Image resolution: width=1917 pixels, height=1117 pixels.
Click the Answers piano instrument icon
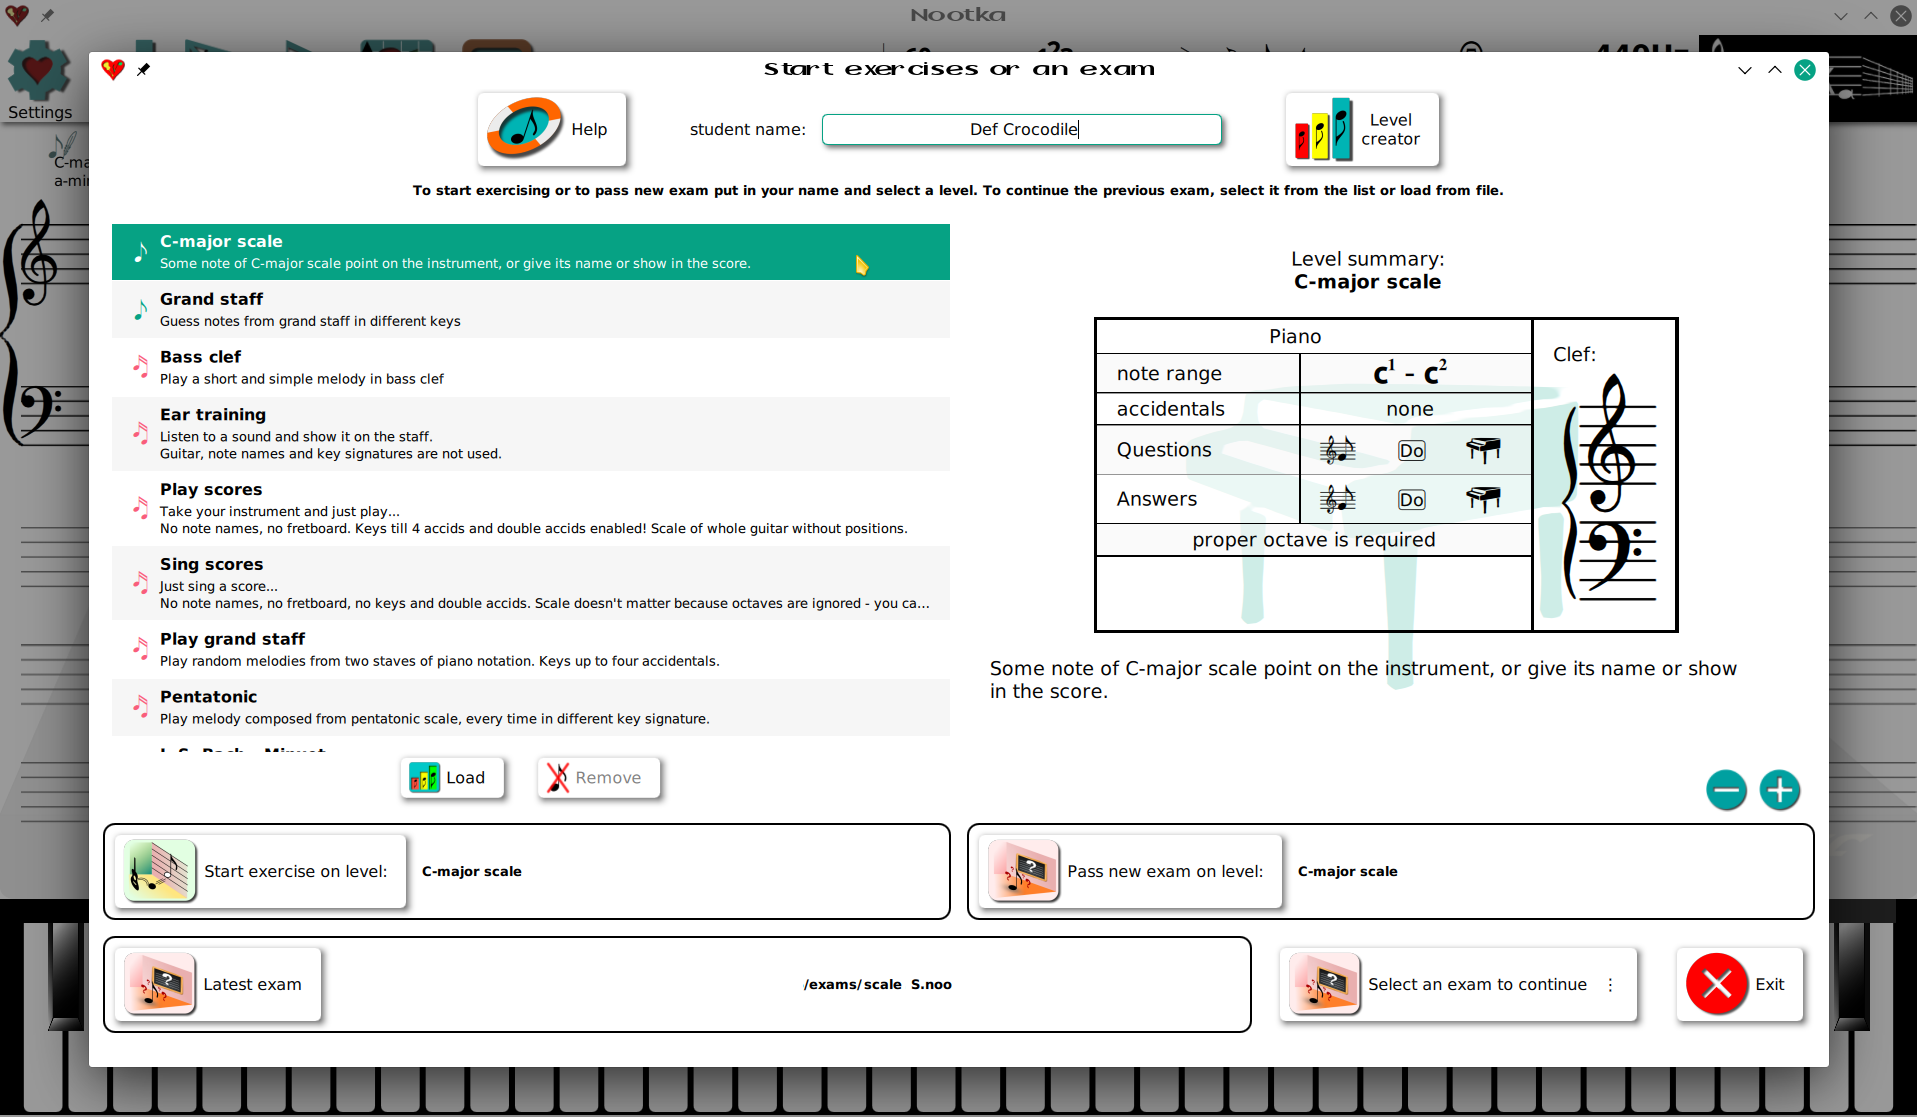pos(1483,499)
